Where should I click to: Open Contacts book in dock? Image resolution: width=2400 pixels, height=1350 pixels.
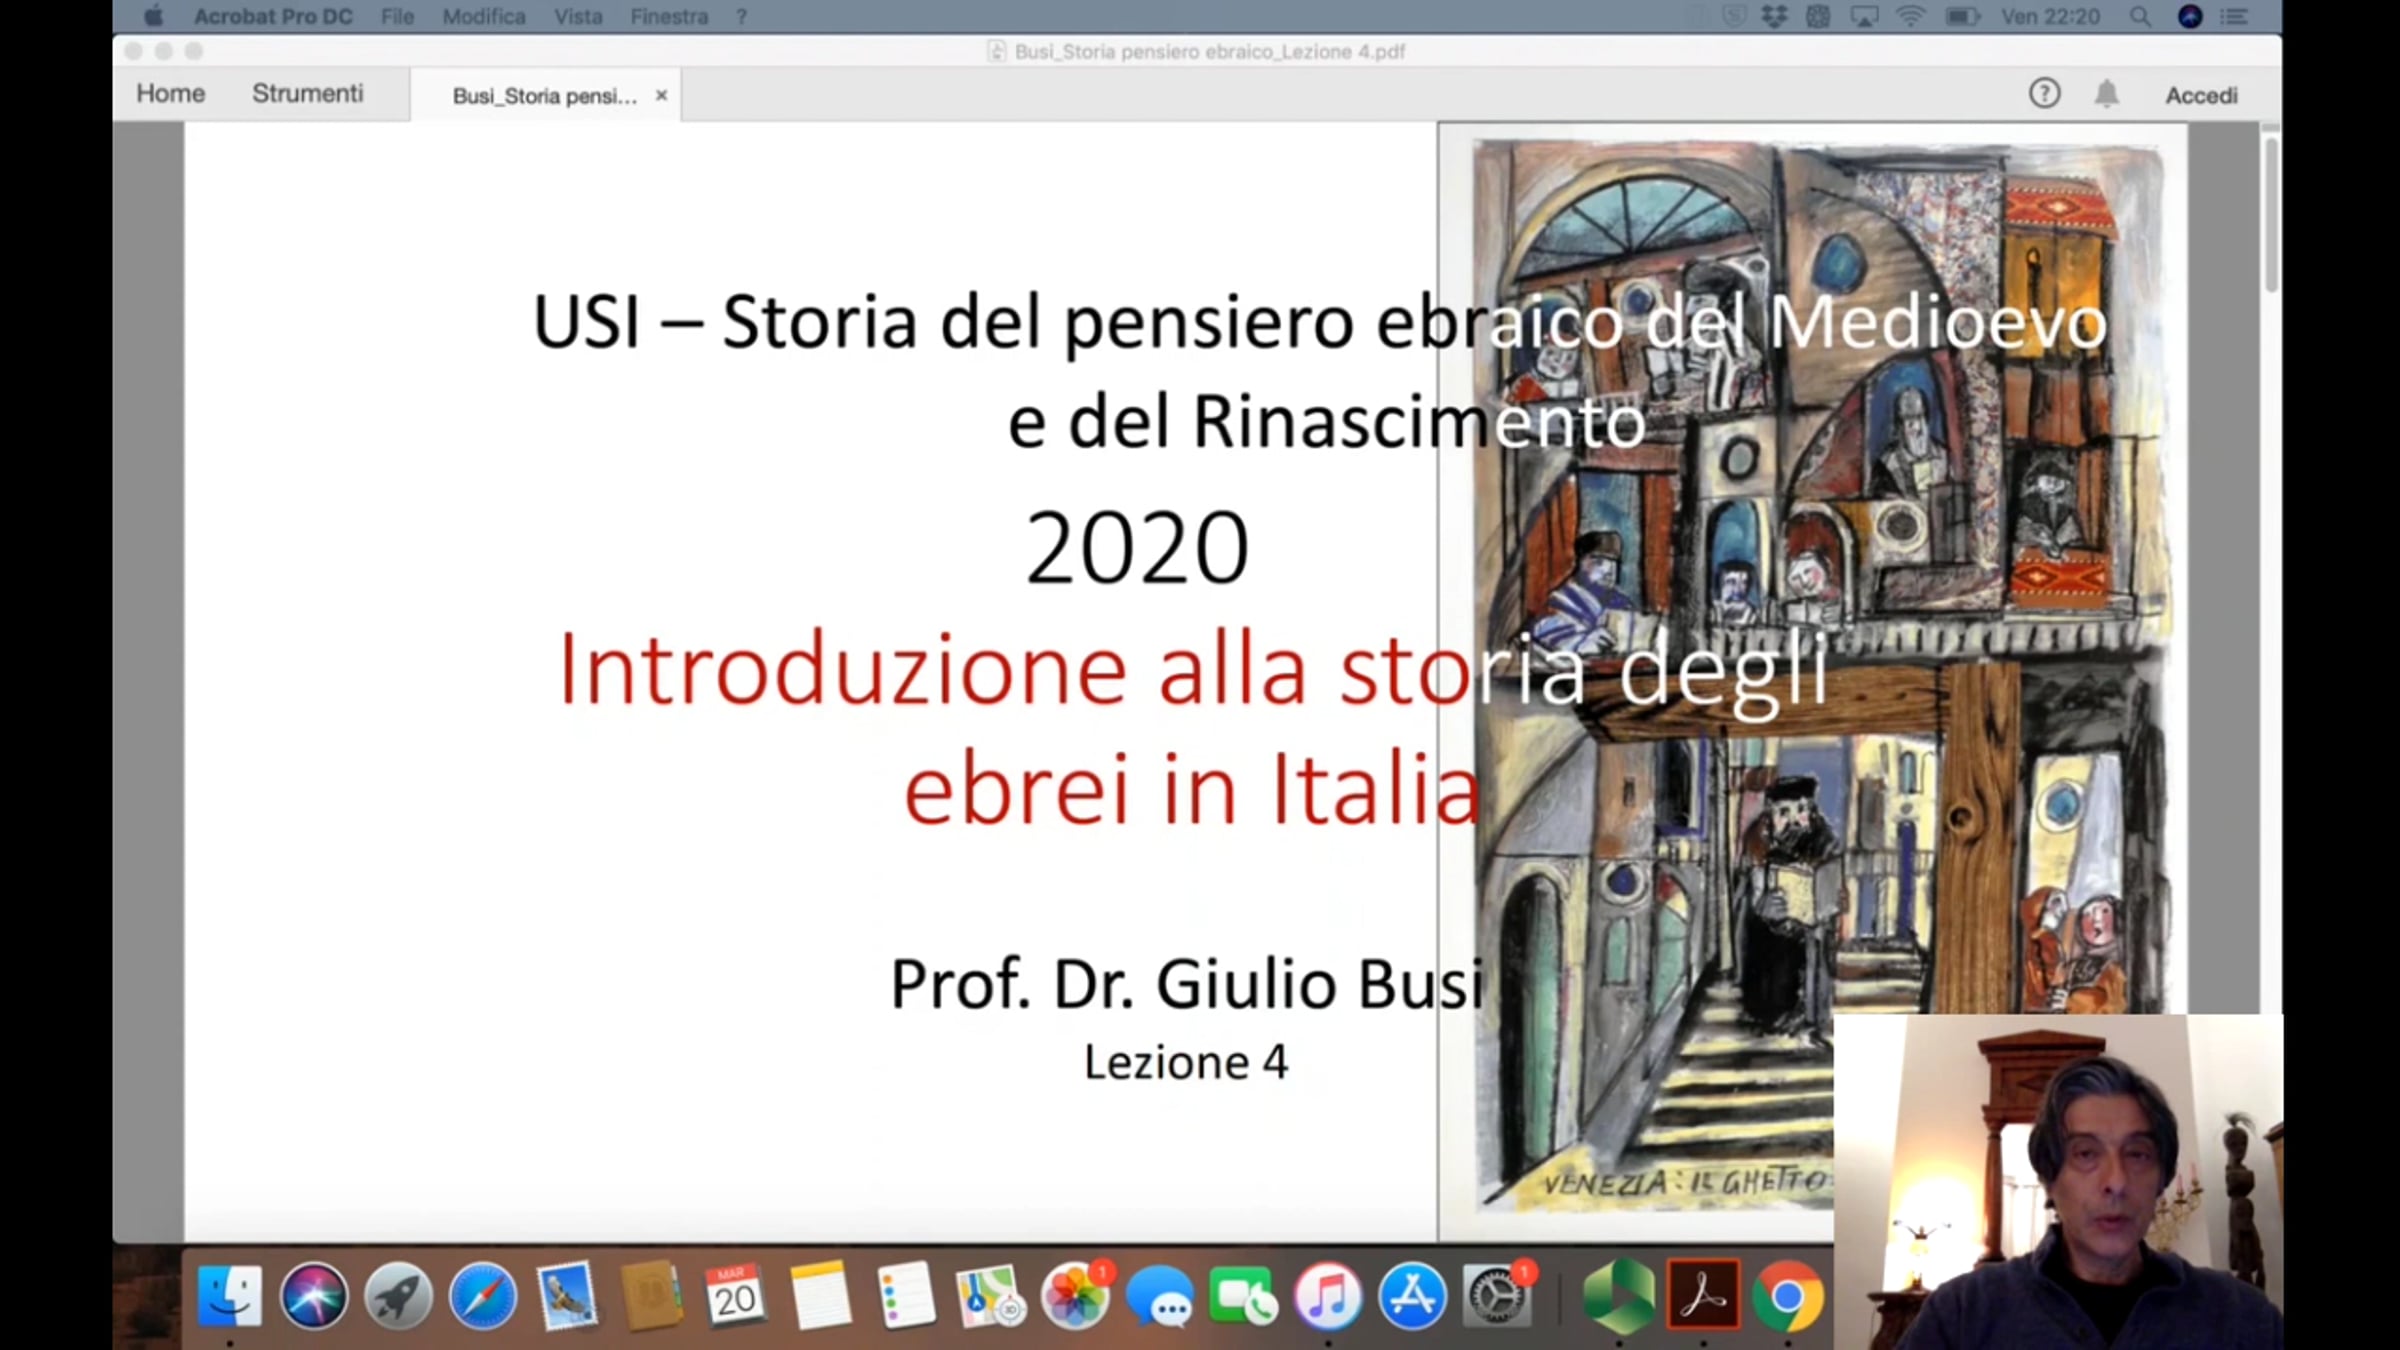coord(651,1297)
